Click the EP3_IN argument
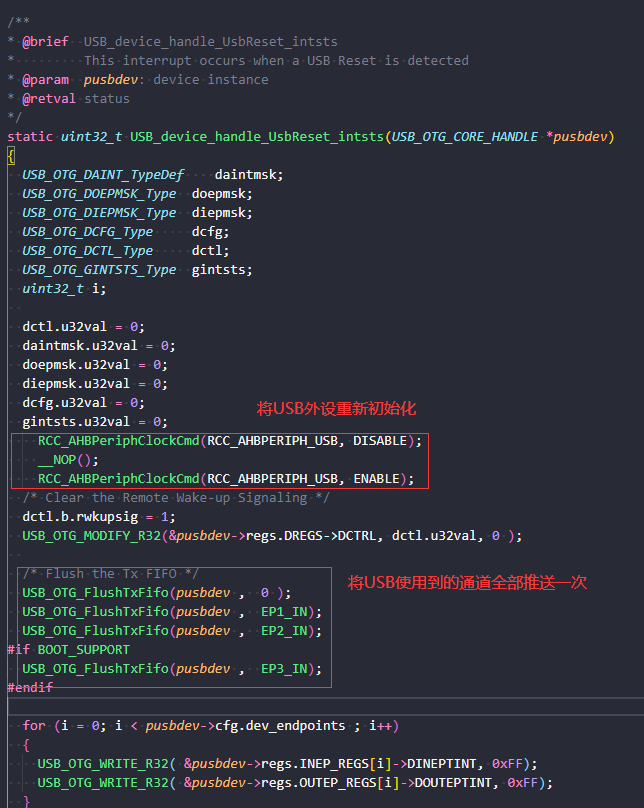 pos(284,669)
